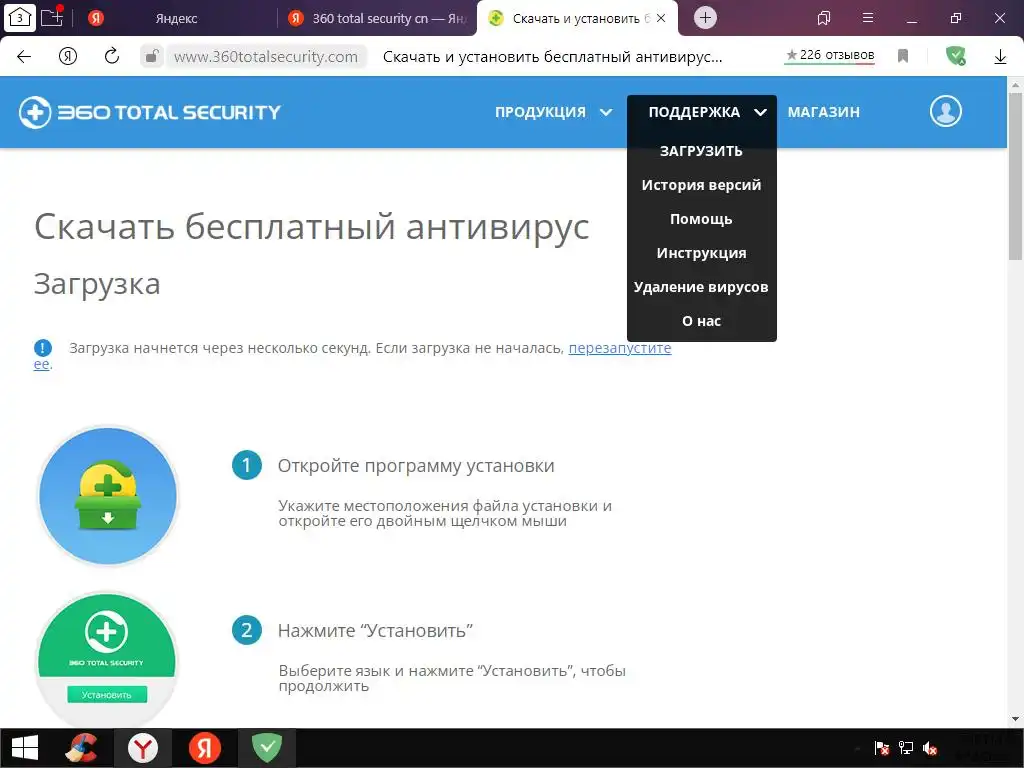Open the bookmarks panel icon in title bar
Screen dimensions: 1024x768
[x=824, y=18]
